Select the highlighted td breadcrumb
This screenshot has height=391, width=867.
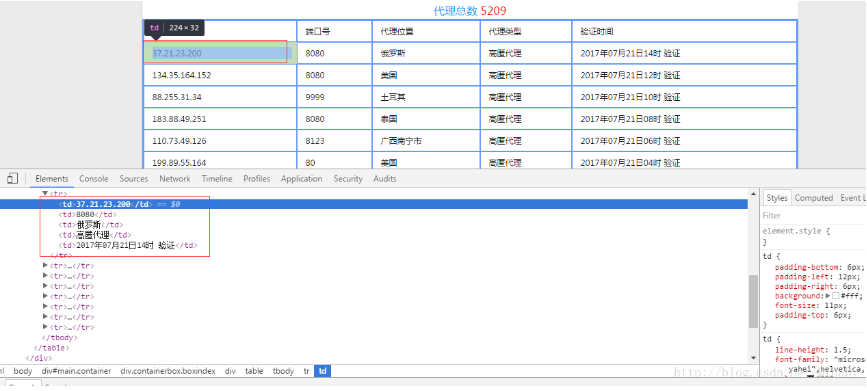323,371
